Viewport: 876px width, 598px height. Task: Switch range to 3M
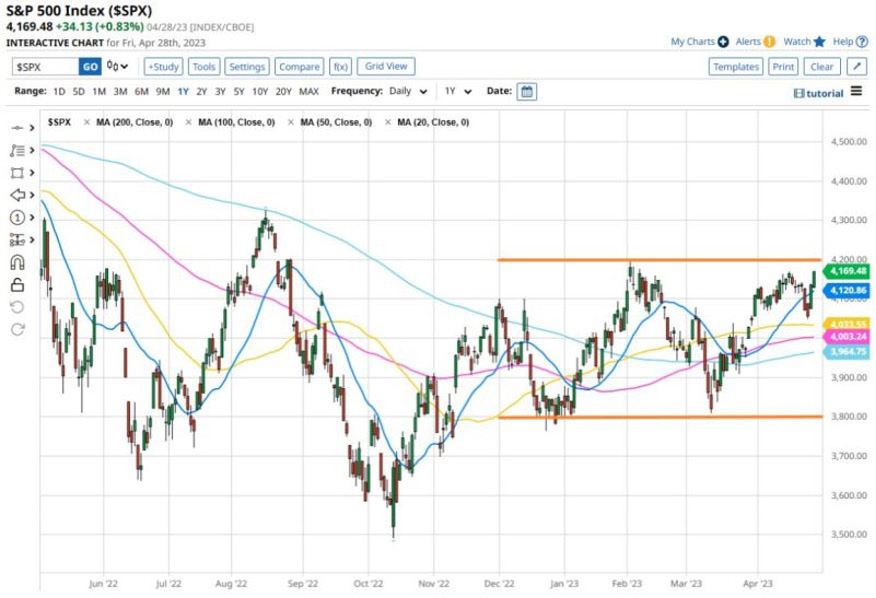[x=120, y=91]
